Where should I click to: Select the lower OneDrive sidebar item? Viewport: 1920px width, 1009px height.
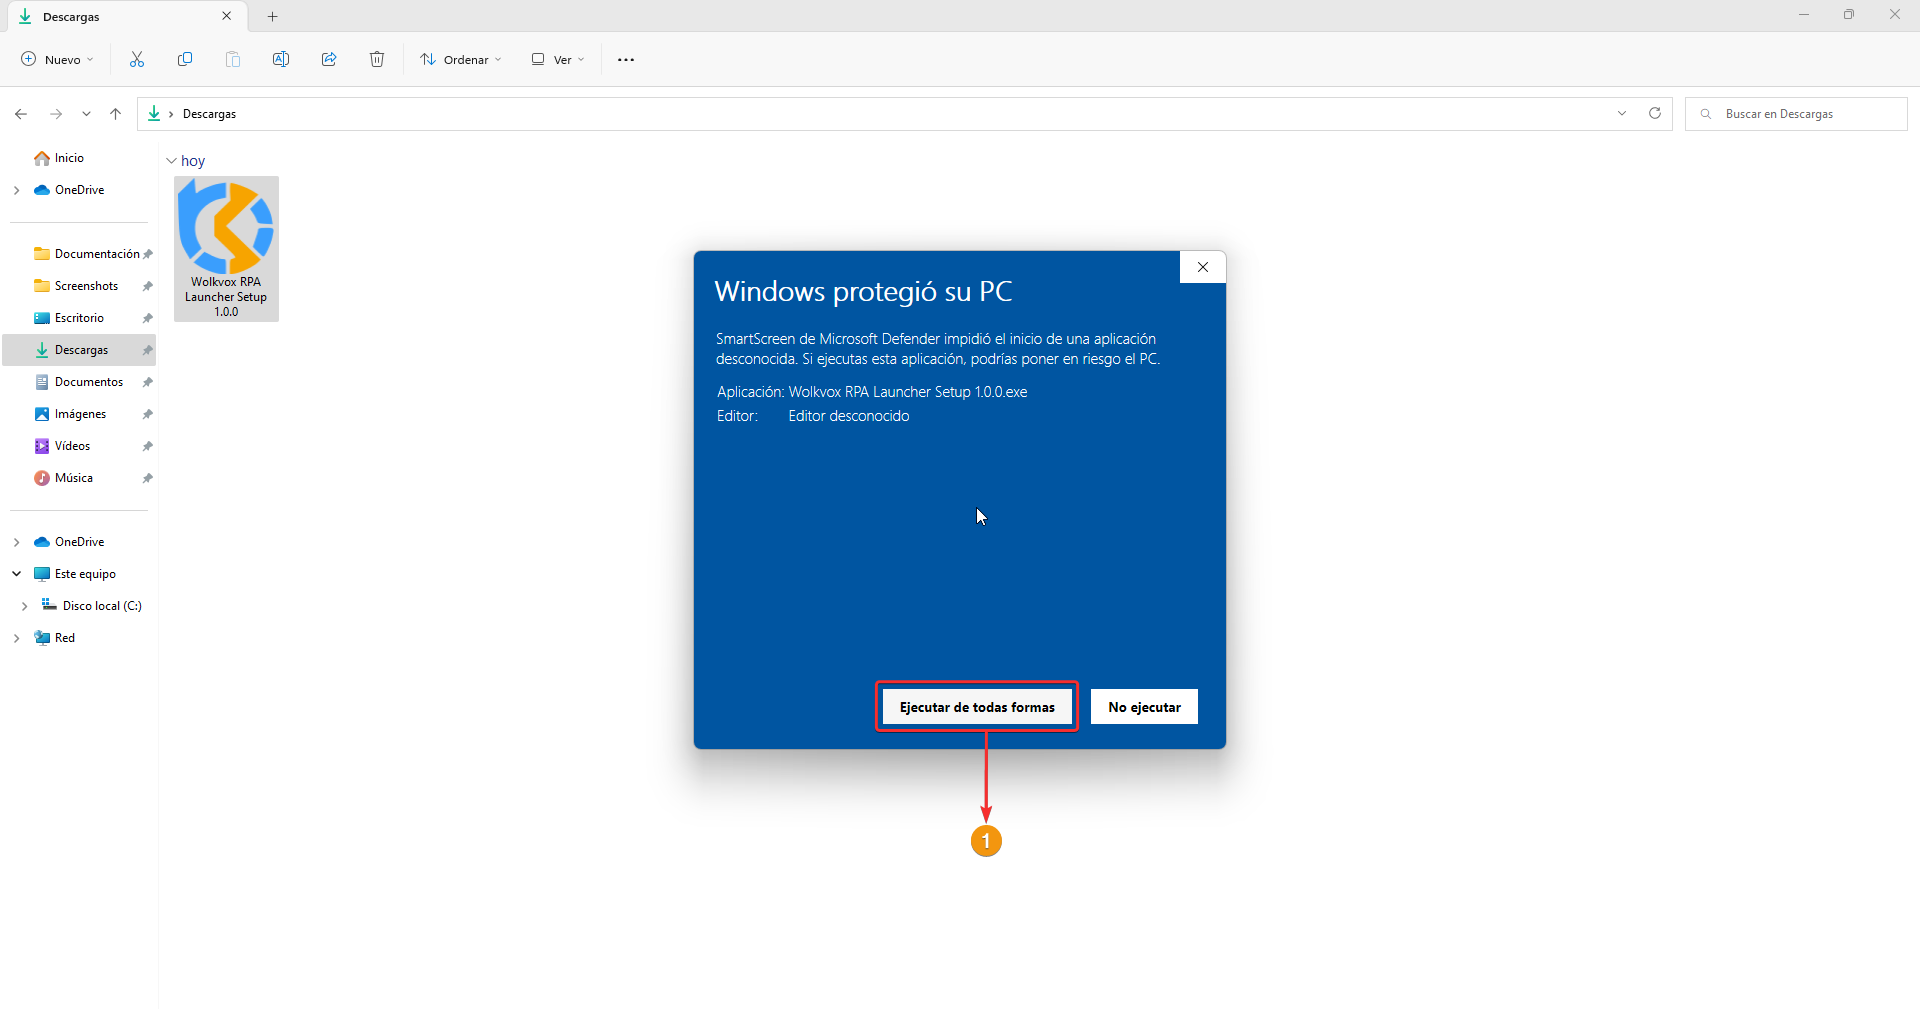pos(80,542)
